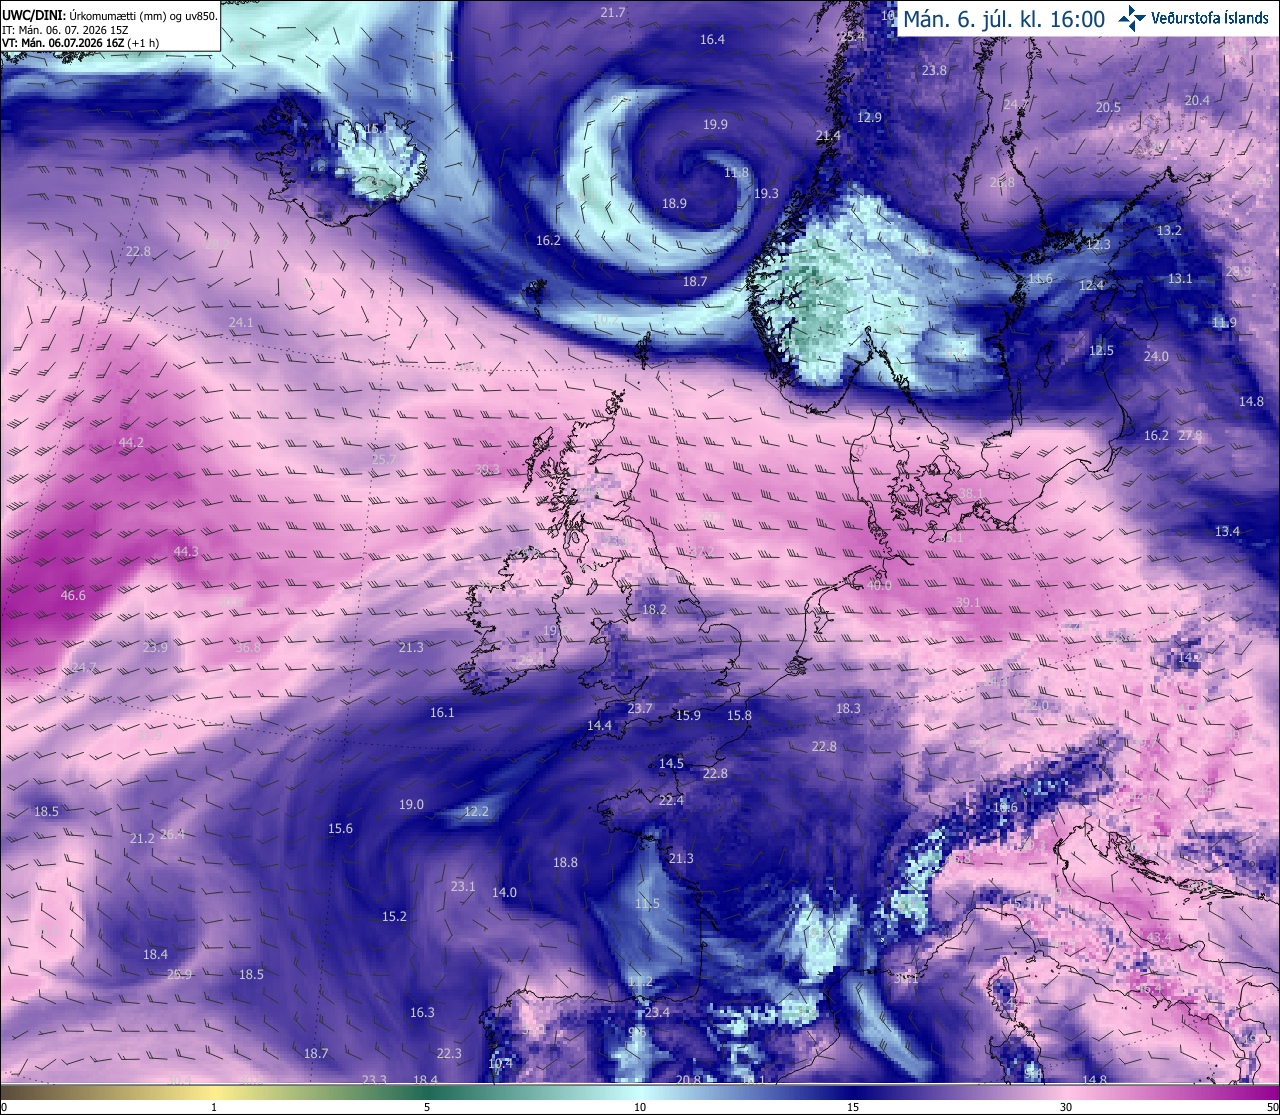Select the 'Mán. 6. júl. kl. 16:00' date label
The image size is (1280, 1115).
pyautogui.click(x=1004, y=19)
